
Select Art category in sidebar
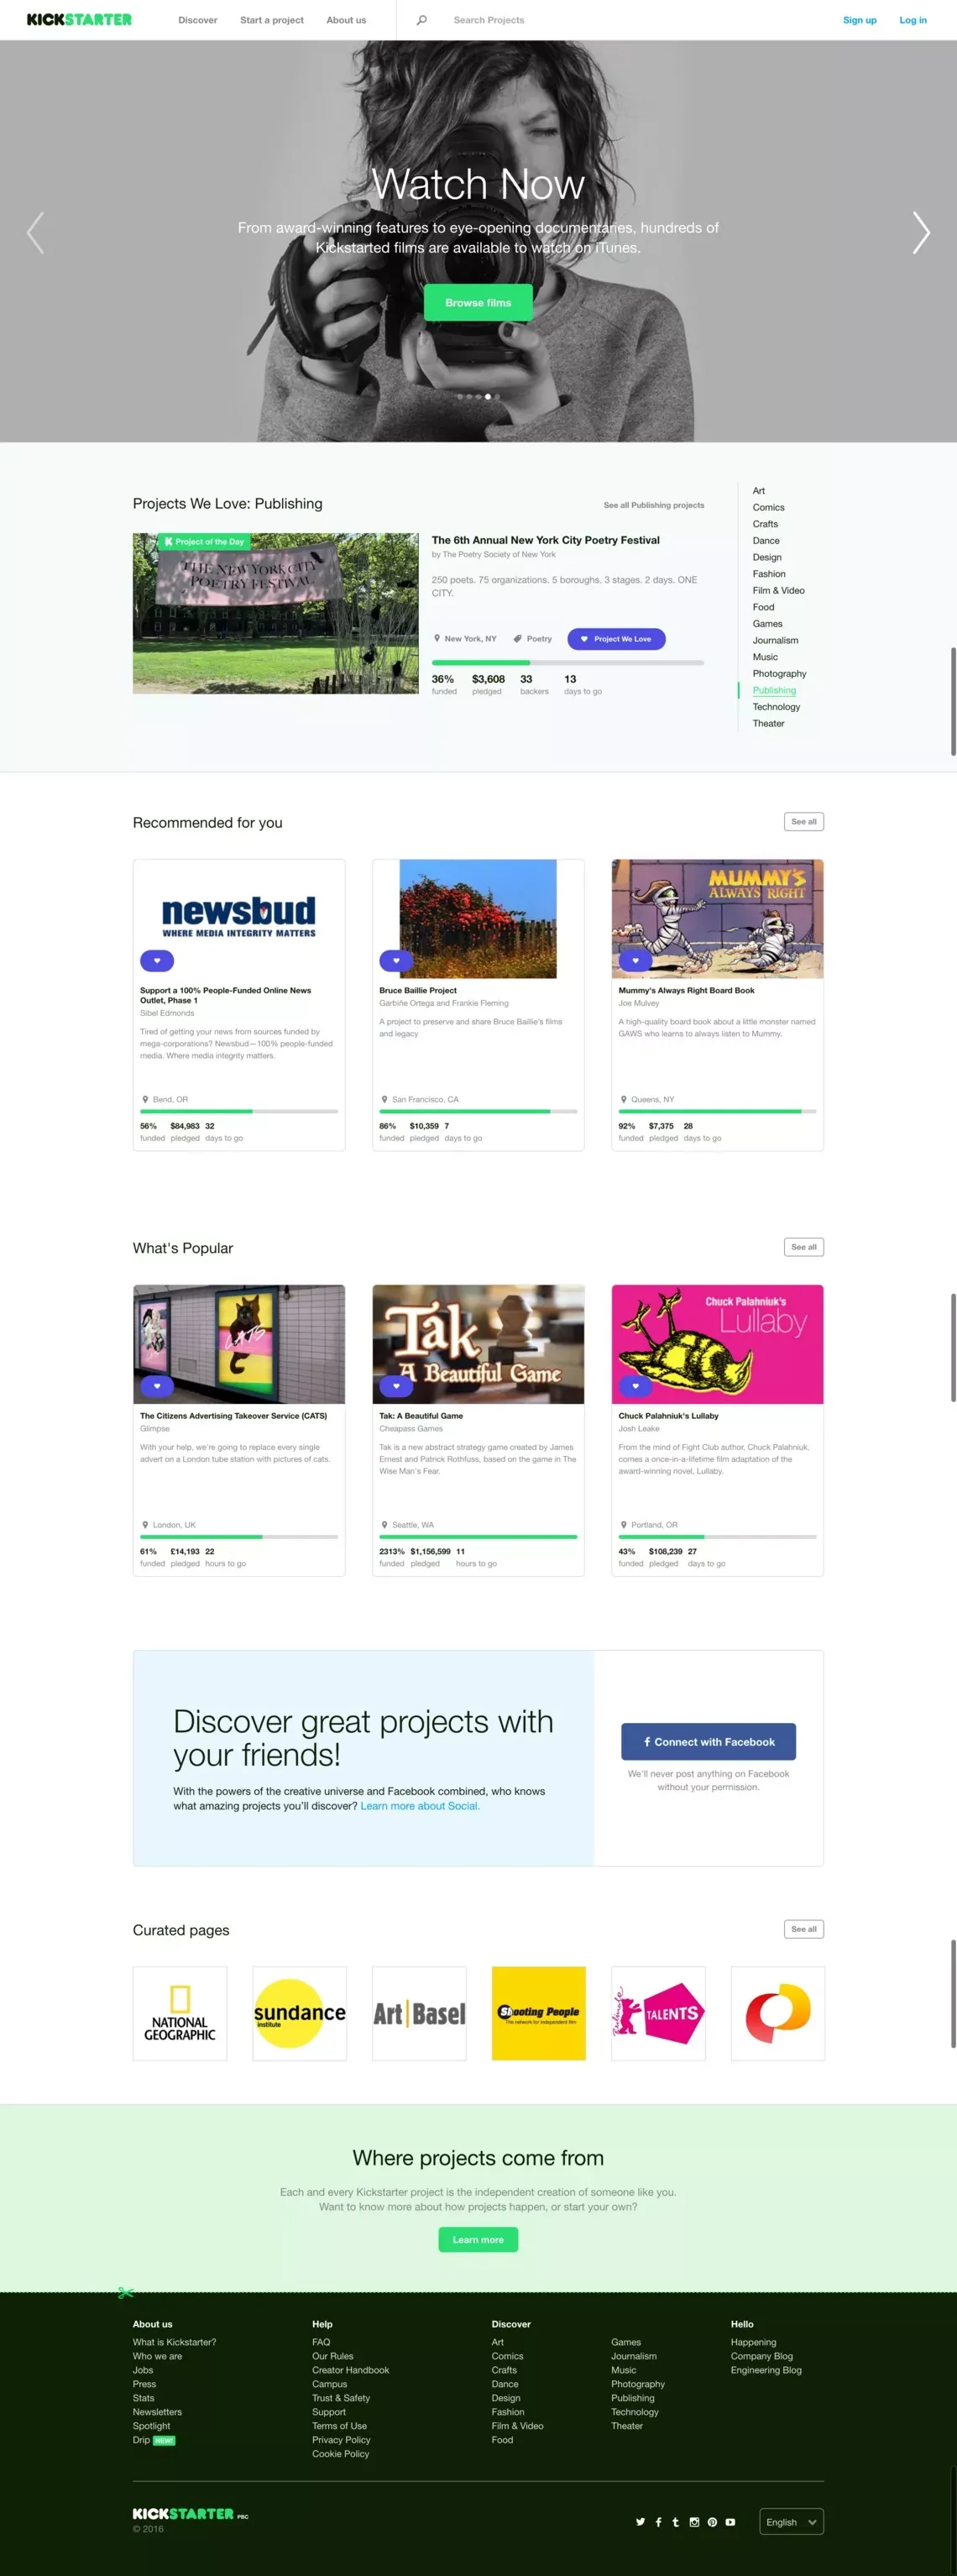pyautogui.click(x=759, y=491)
